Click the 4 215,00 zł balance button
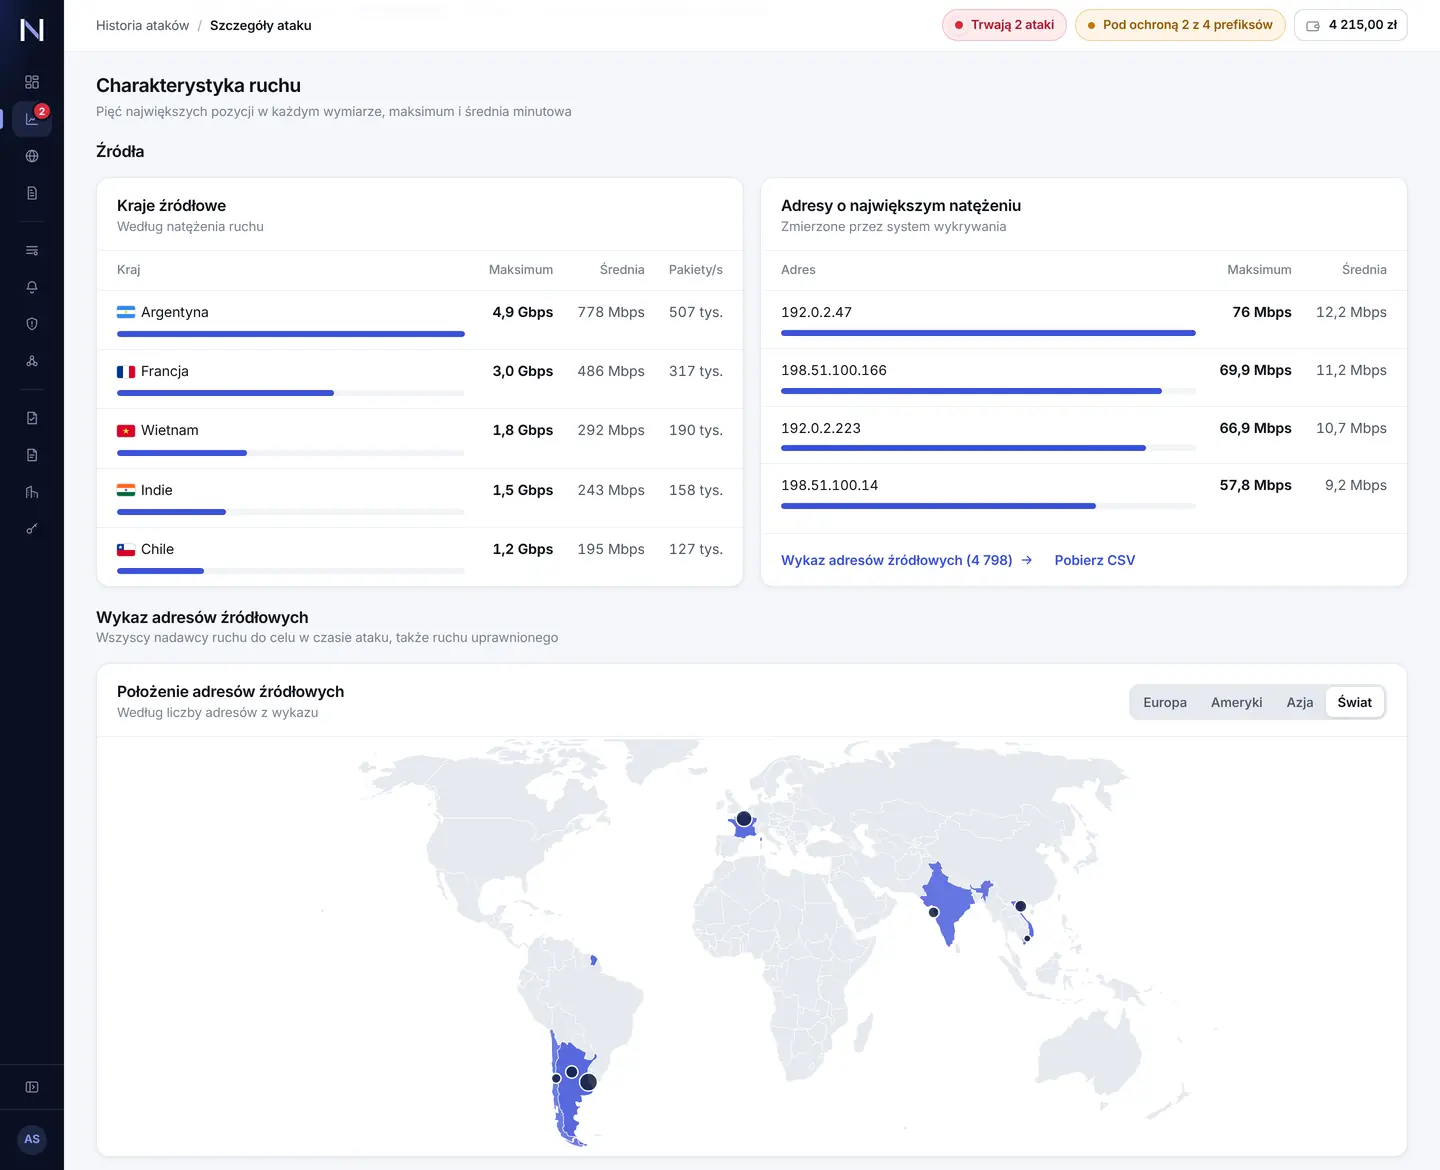Viewport: 1440px width, 1170px height. pyautogui.click(x=1351, y=25)
